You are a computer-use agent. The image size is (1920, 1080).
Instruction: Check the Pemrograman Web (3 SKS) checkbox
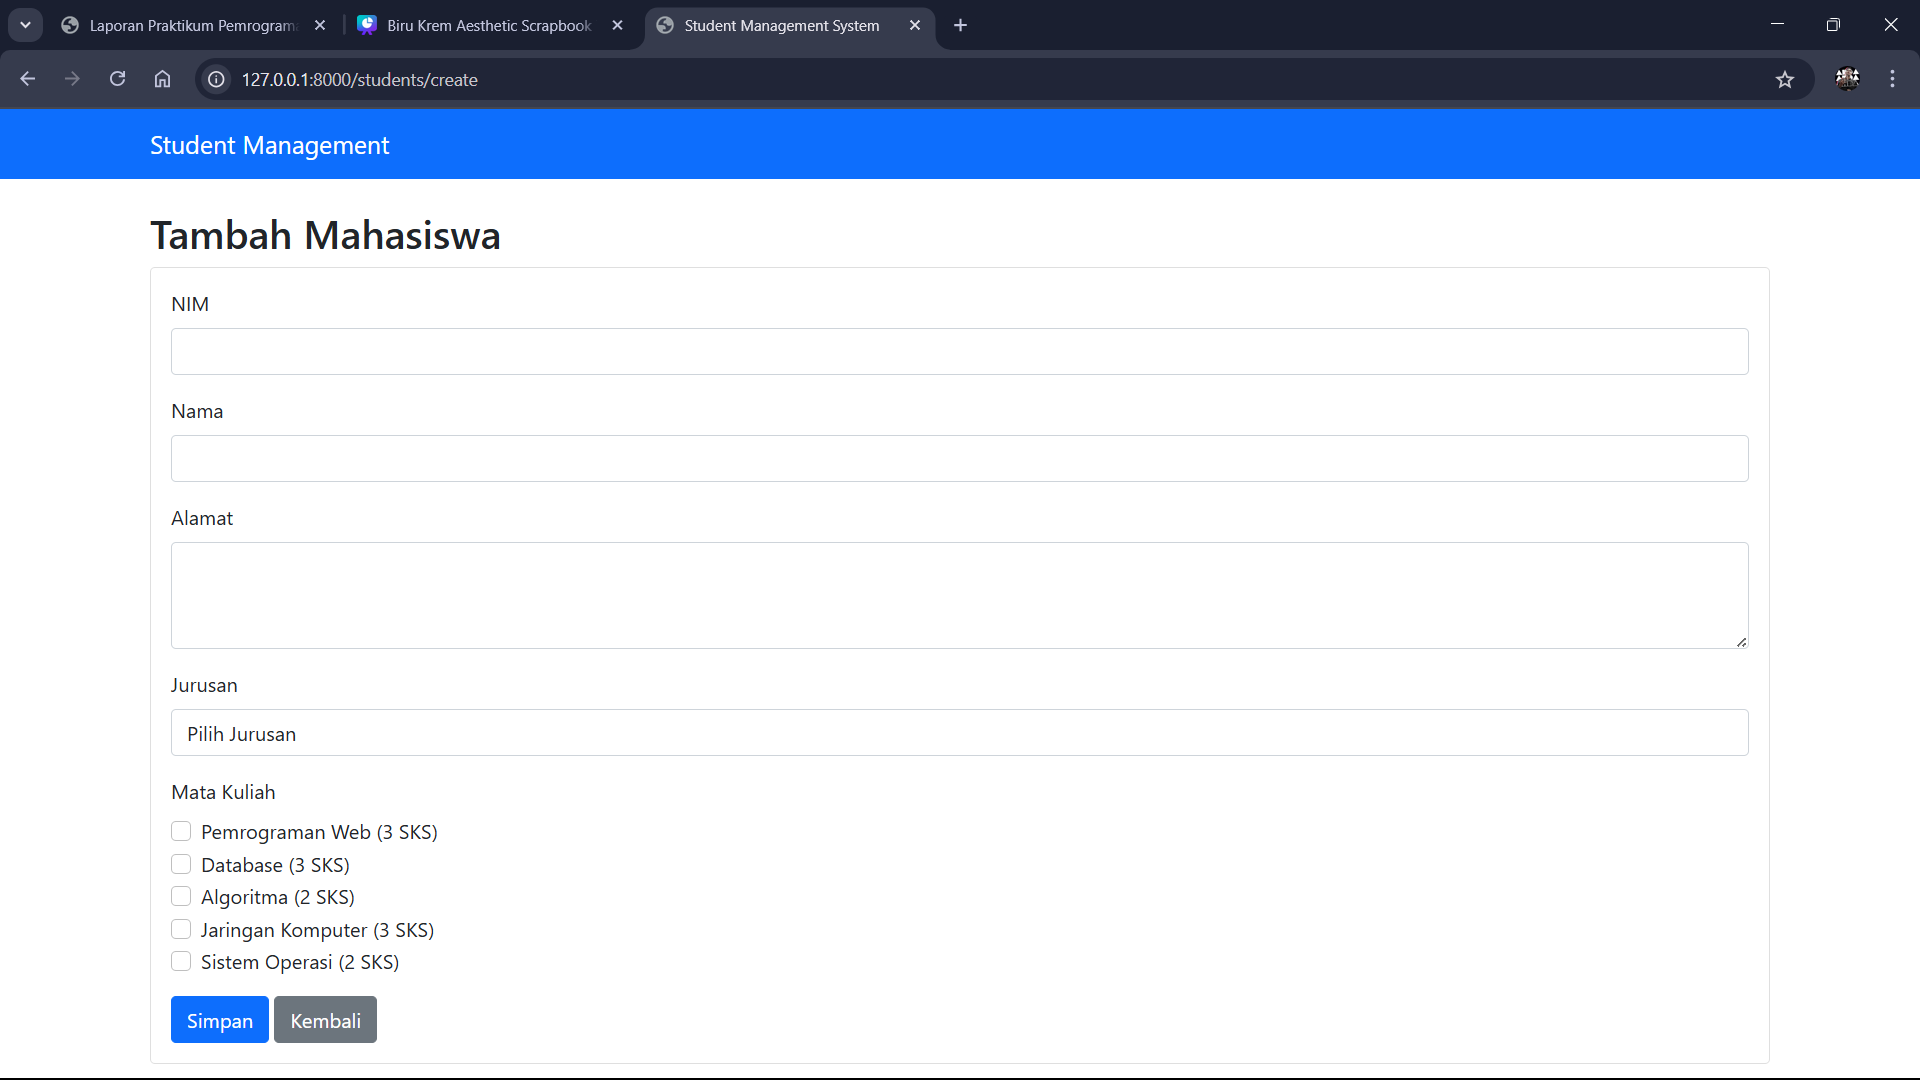181,831
